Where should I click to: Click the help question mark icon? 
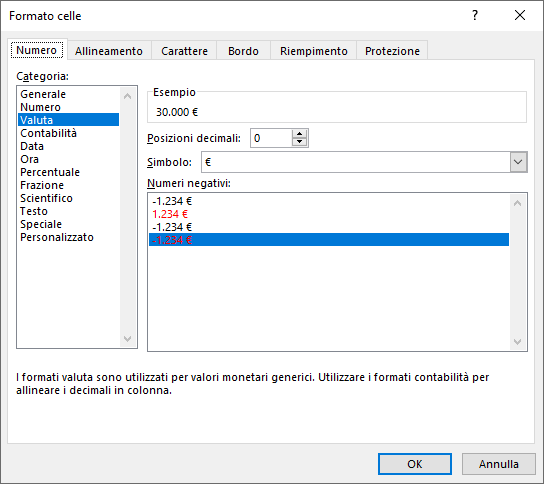[475, 15]
